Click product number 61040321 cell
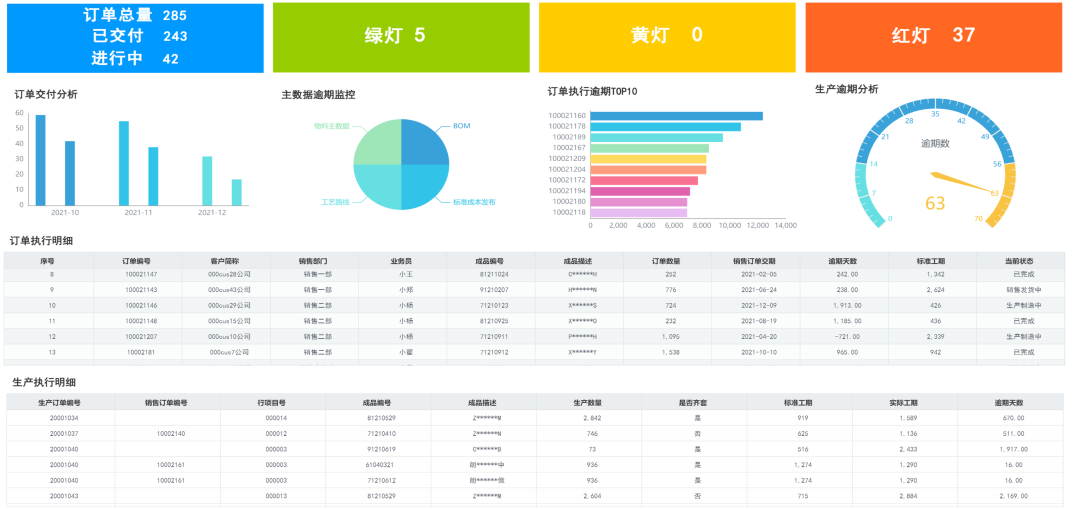The image size is (1080, 509). tap(381, 465)
